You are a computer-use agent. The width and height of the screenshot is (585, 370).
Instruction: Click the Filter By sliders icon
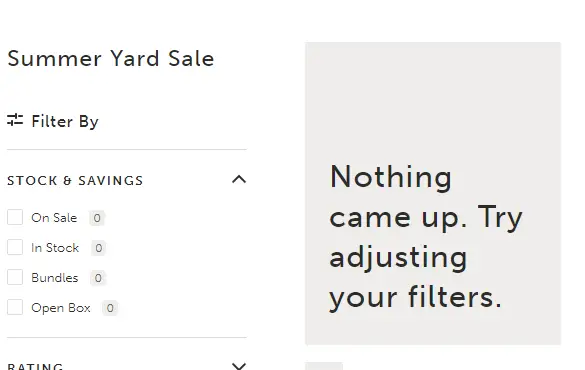[x=15, y=120]
